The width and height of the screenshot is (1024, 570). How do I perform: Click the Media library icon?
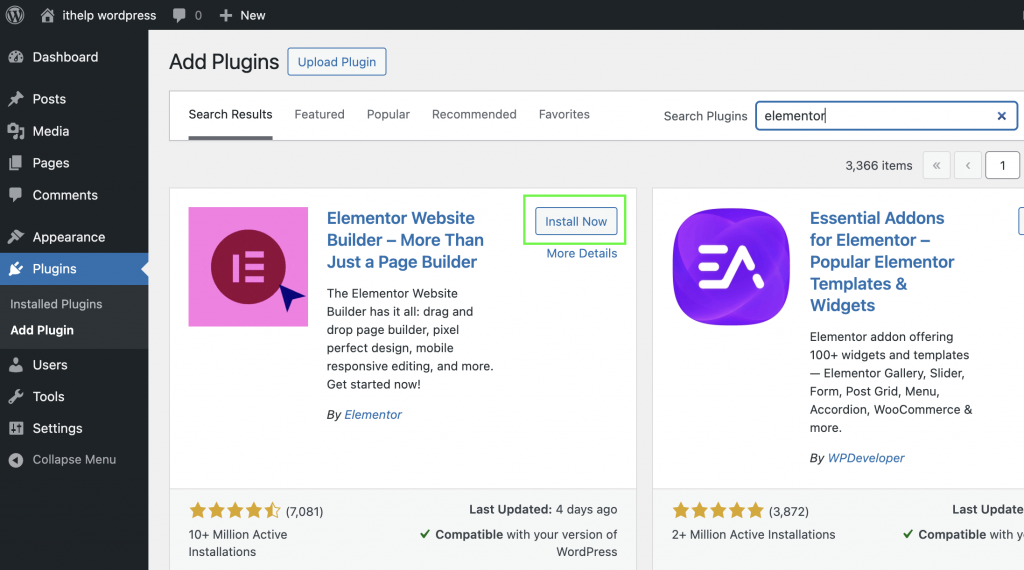16,131
